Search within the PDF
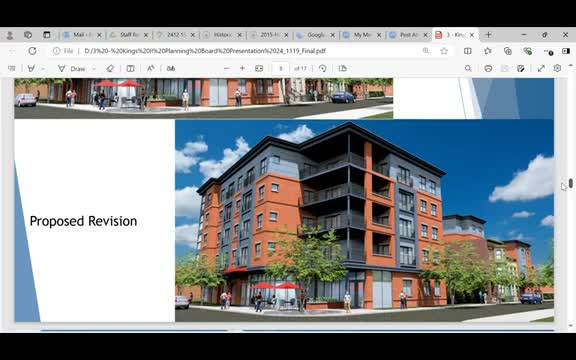This screenshot has height=360, width=576. (x=468, y=68)
